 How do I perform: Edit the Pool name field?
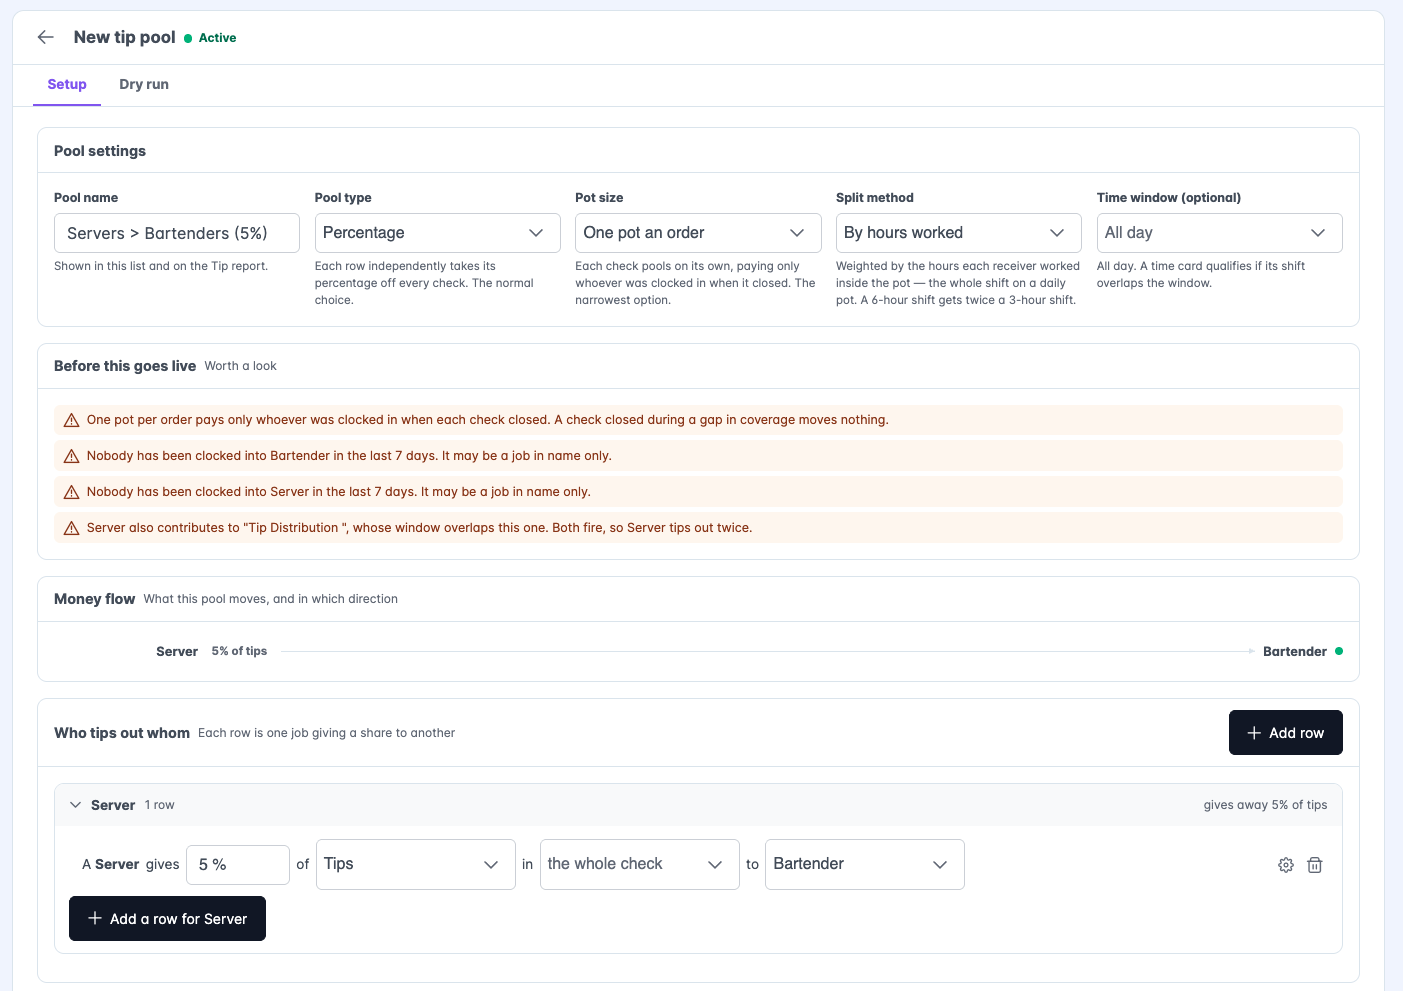point(177,233)
